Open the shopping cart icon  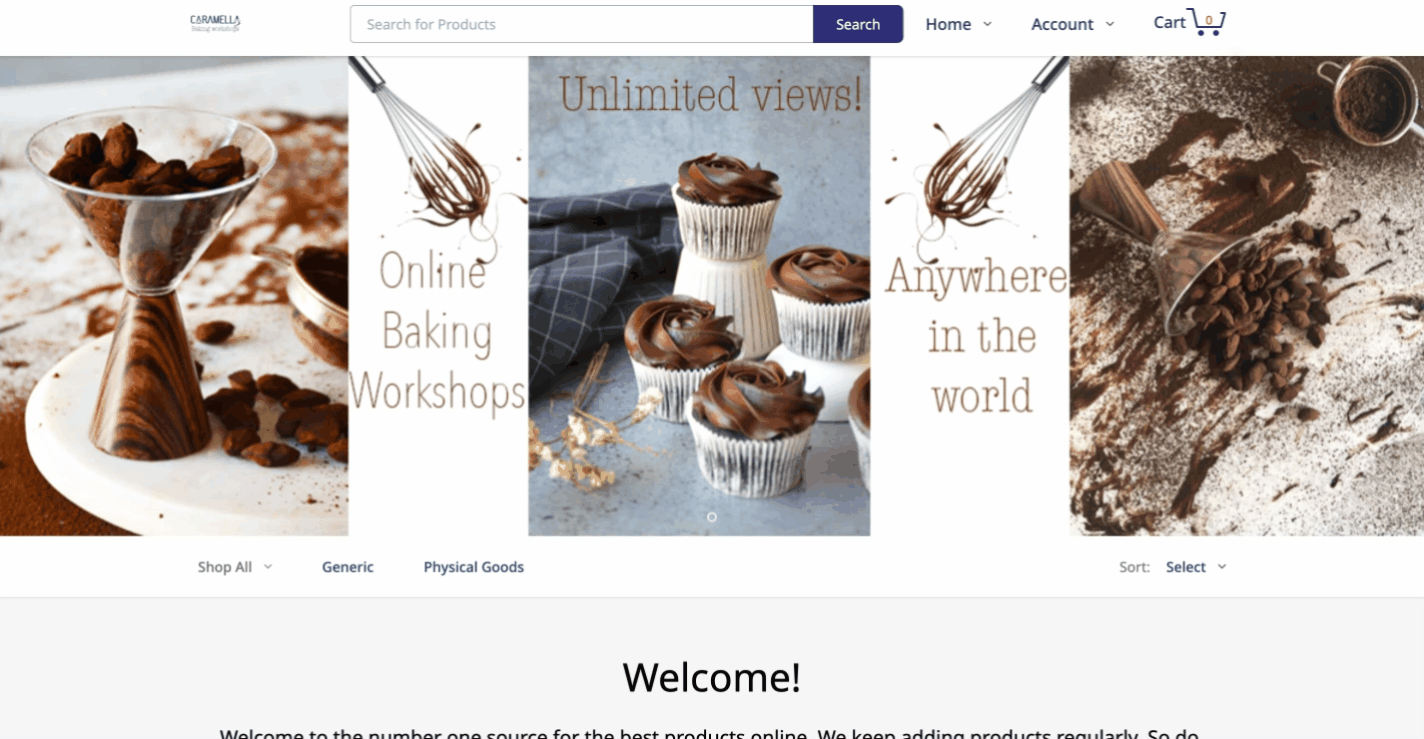coord(1208,22)
